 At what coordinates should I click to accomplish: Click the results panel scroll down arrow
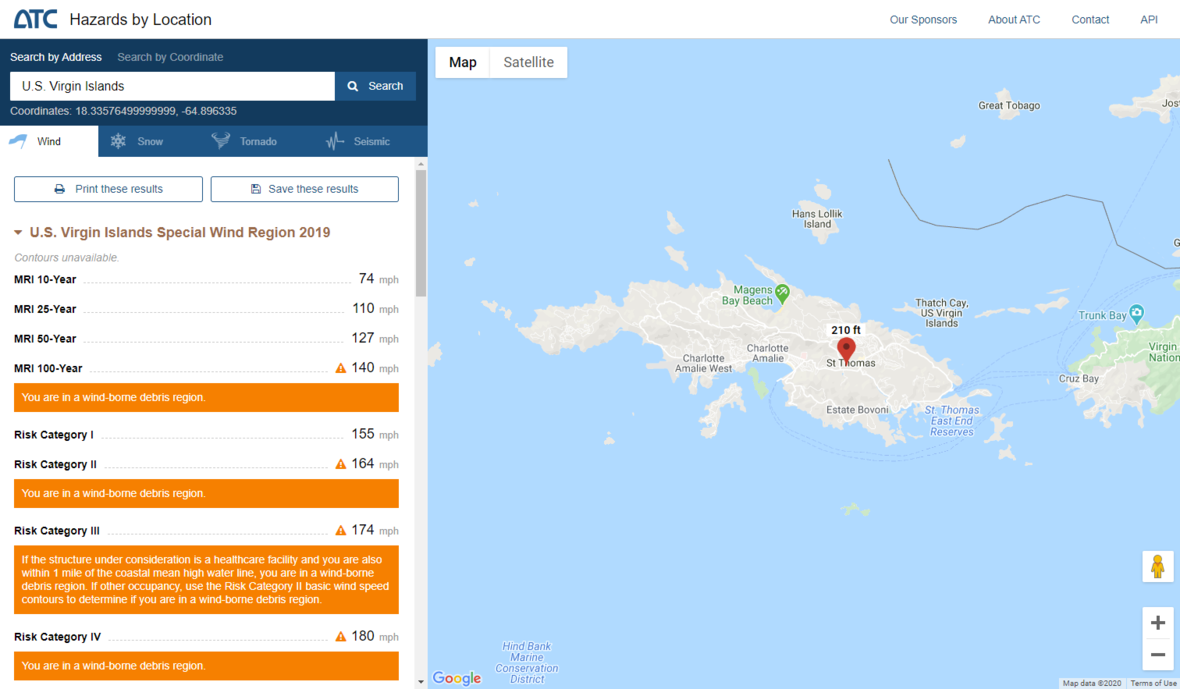click(x=421, y=681)
